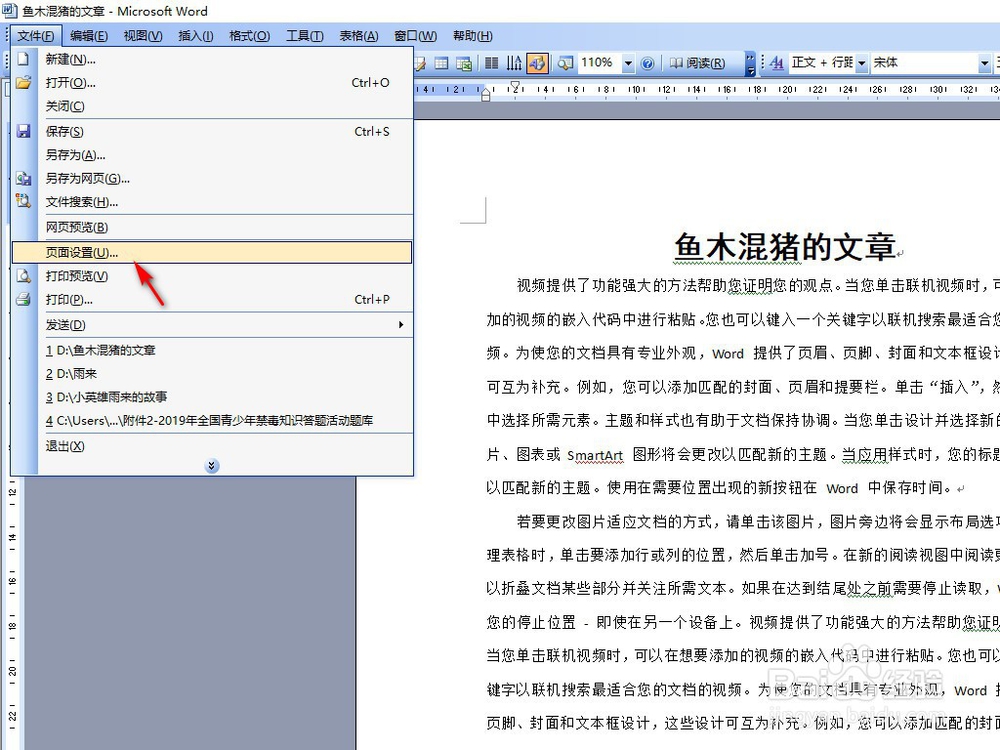This screenshot has height=750, width=1000.
Task: Choose 打印(P)... menu entry
Action: (212, 299)
